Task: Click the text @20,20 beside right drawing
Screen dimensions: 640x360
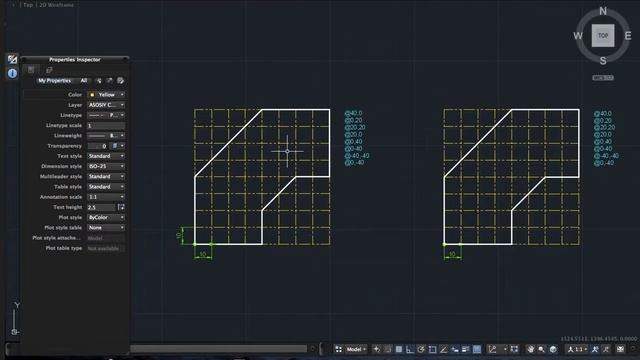Action: (x=605, y=127)
